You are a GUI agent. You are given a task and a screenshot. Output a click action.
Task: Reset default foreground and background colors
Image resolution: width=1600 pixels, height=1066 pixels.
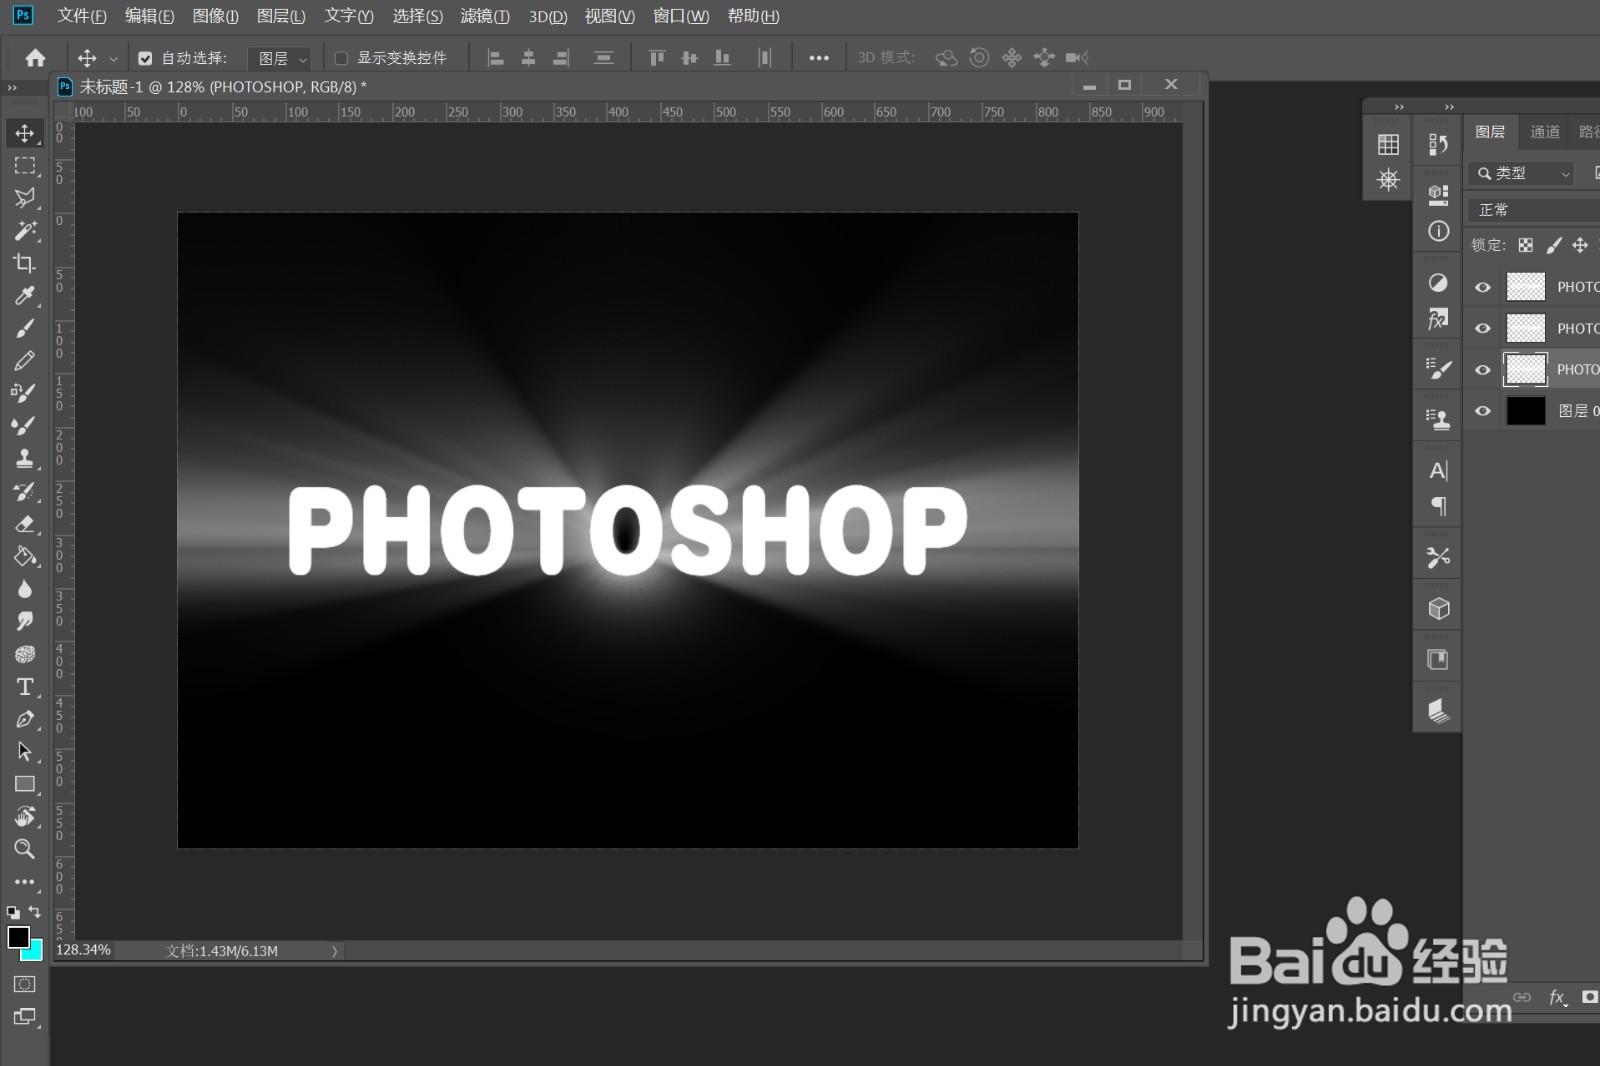[13, 912]
